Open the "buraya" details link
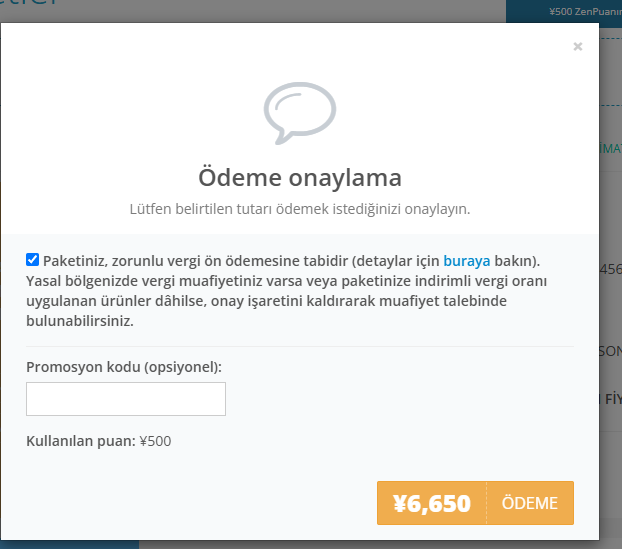622x549 pixels. pyautogui.click(x=466, y=261)
